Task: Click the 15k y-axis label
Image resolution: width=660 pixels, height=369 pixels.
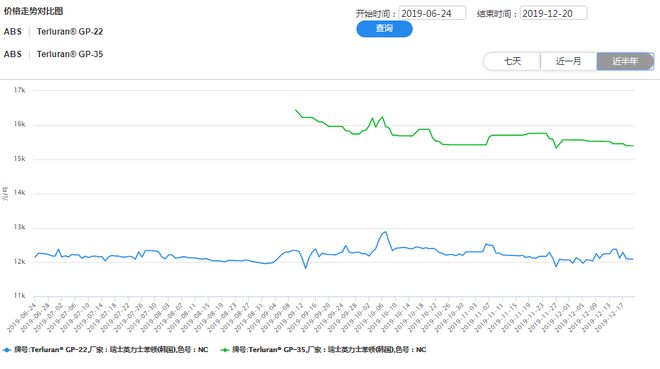Action: coord(19,159)
